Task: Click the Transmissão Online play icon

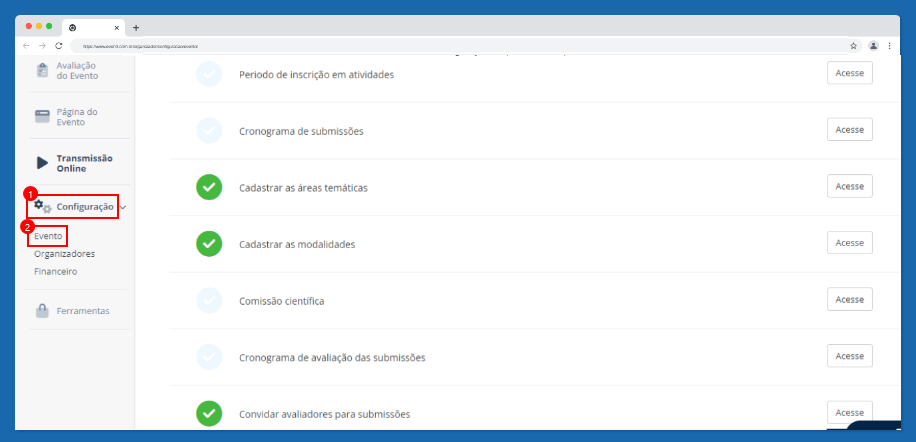Action: pyautogui.click(x=42, y=163)
